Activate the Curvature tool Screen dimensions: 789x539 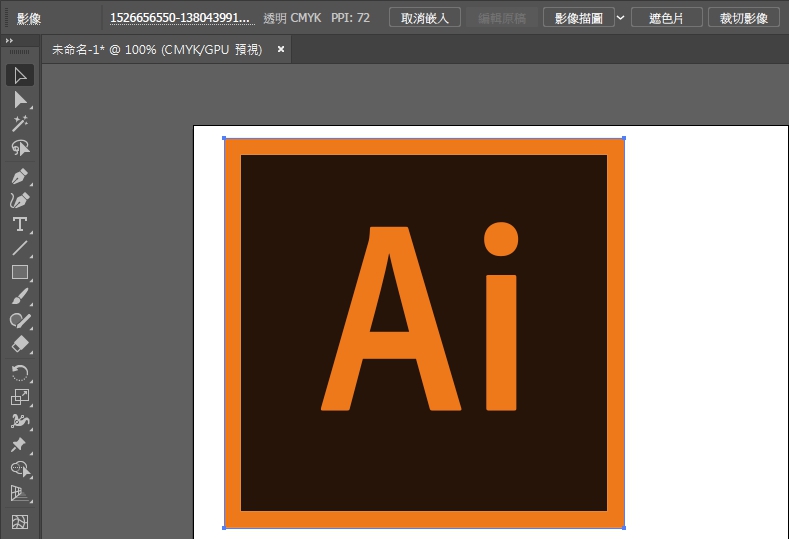[20, 200]
